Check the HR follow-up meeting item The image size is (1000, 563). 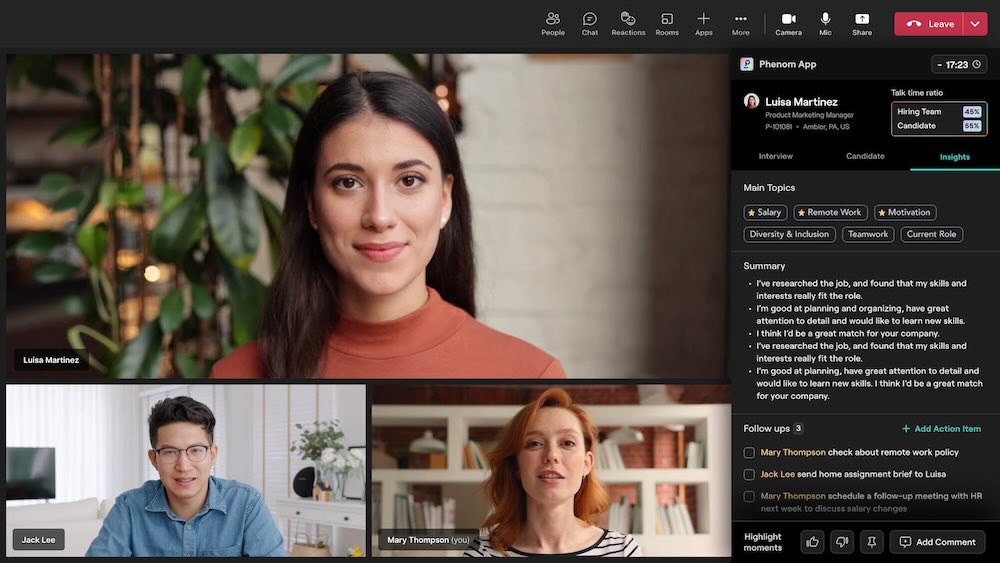coord(749,496)
